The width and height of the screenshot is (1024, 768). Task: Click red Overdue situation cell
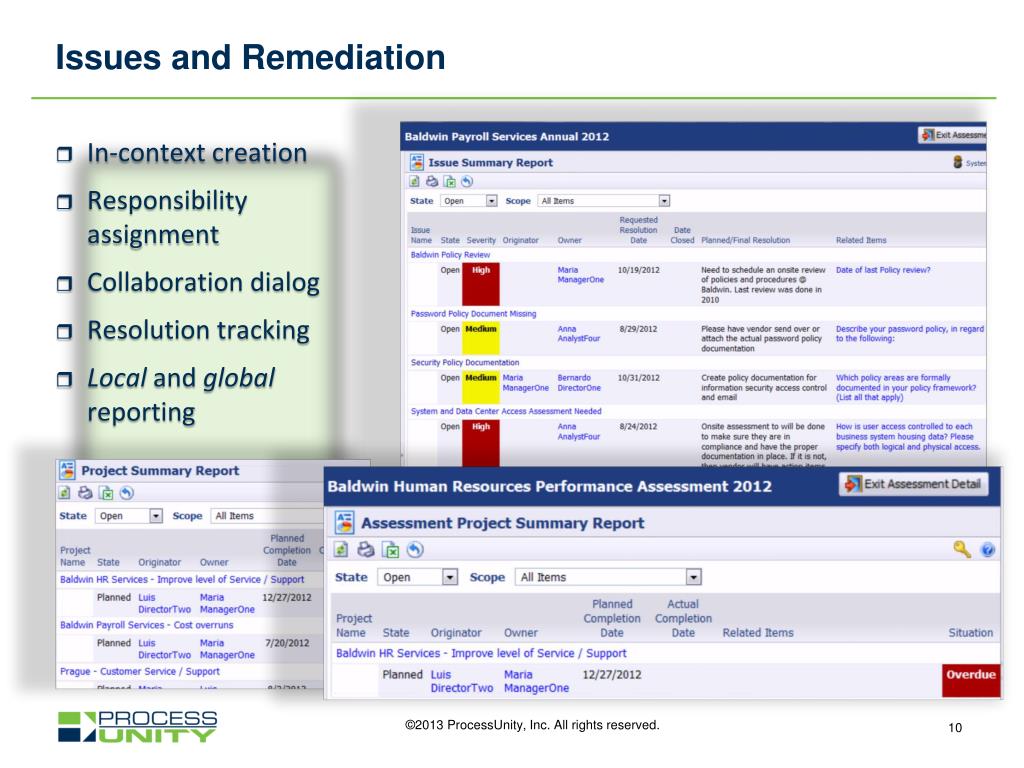point(970,680)
